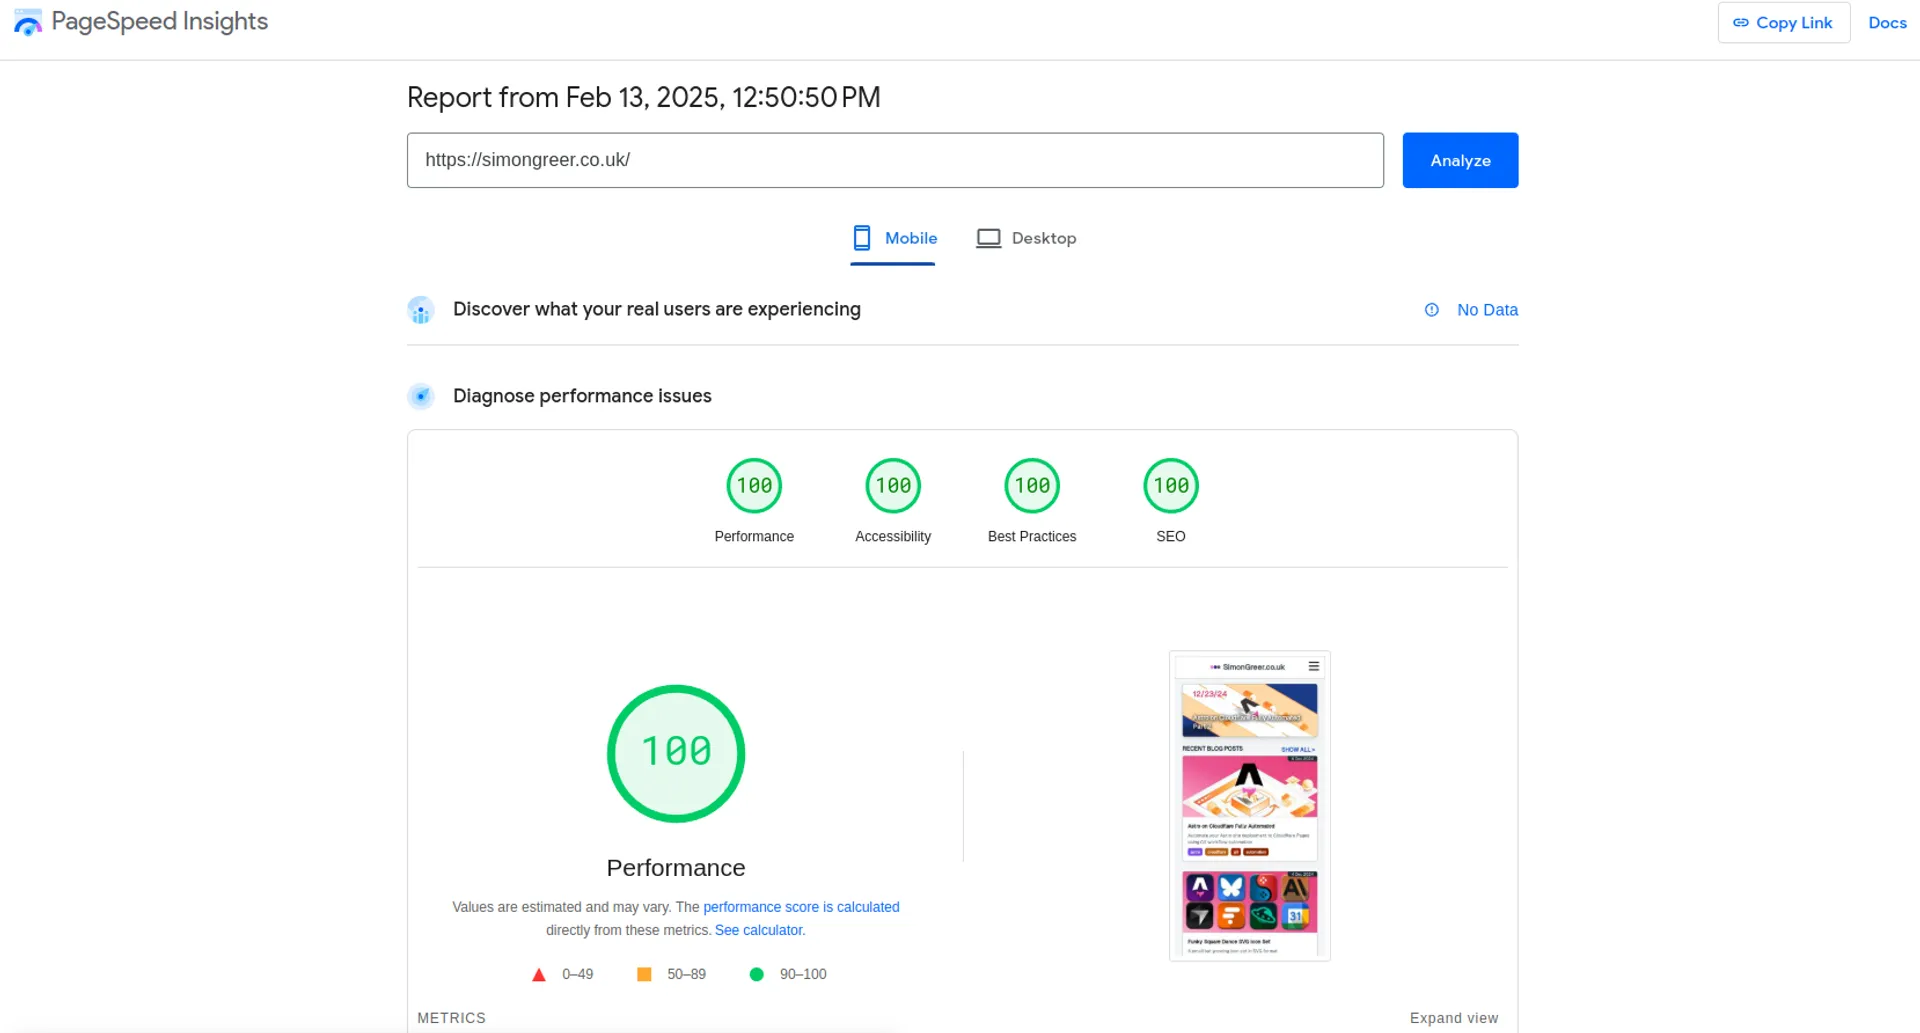Screen dimensions: 1920x1033
Task: Click the Analyze button
Action: [x=1459, y=160]
